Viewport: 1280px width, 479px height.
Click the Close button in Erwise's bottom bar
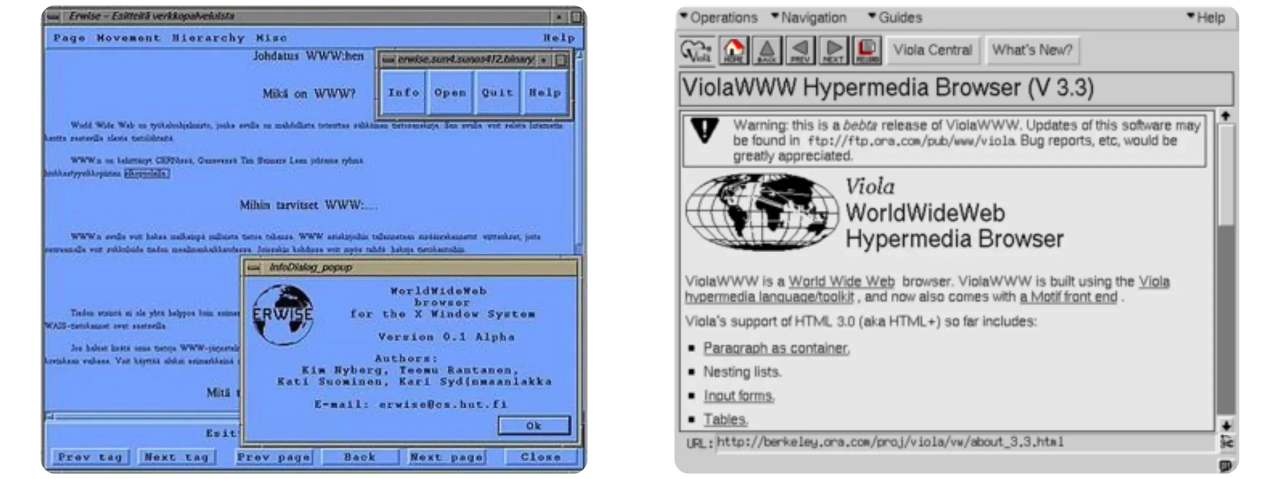coord(540,457)
